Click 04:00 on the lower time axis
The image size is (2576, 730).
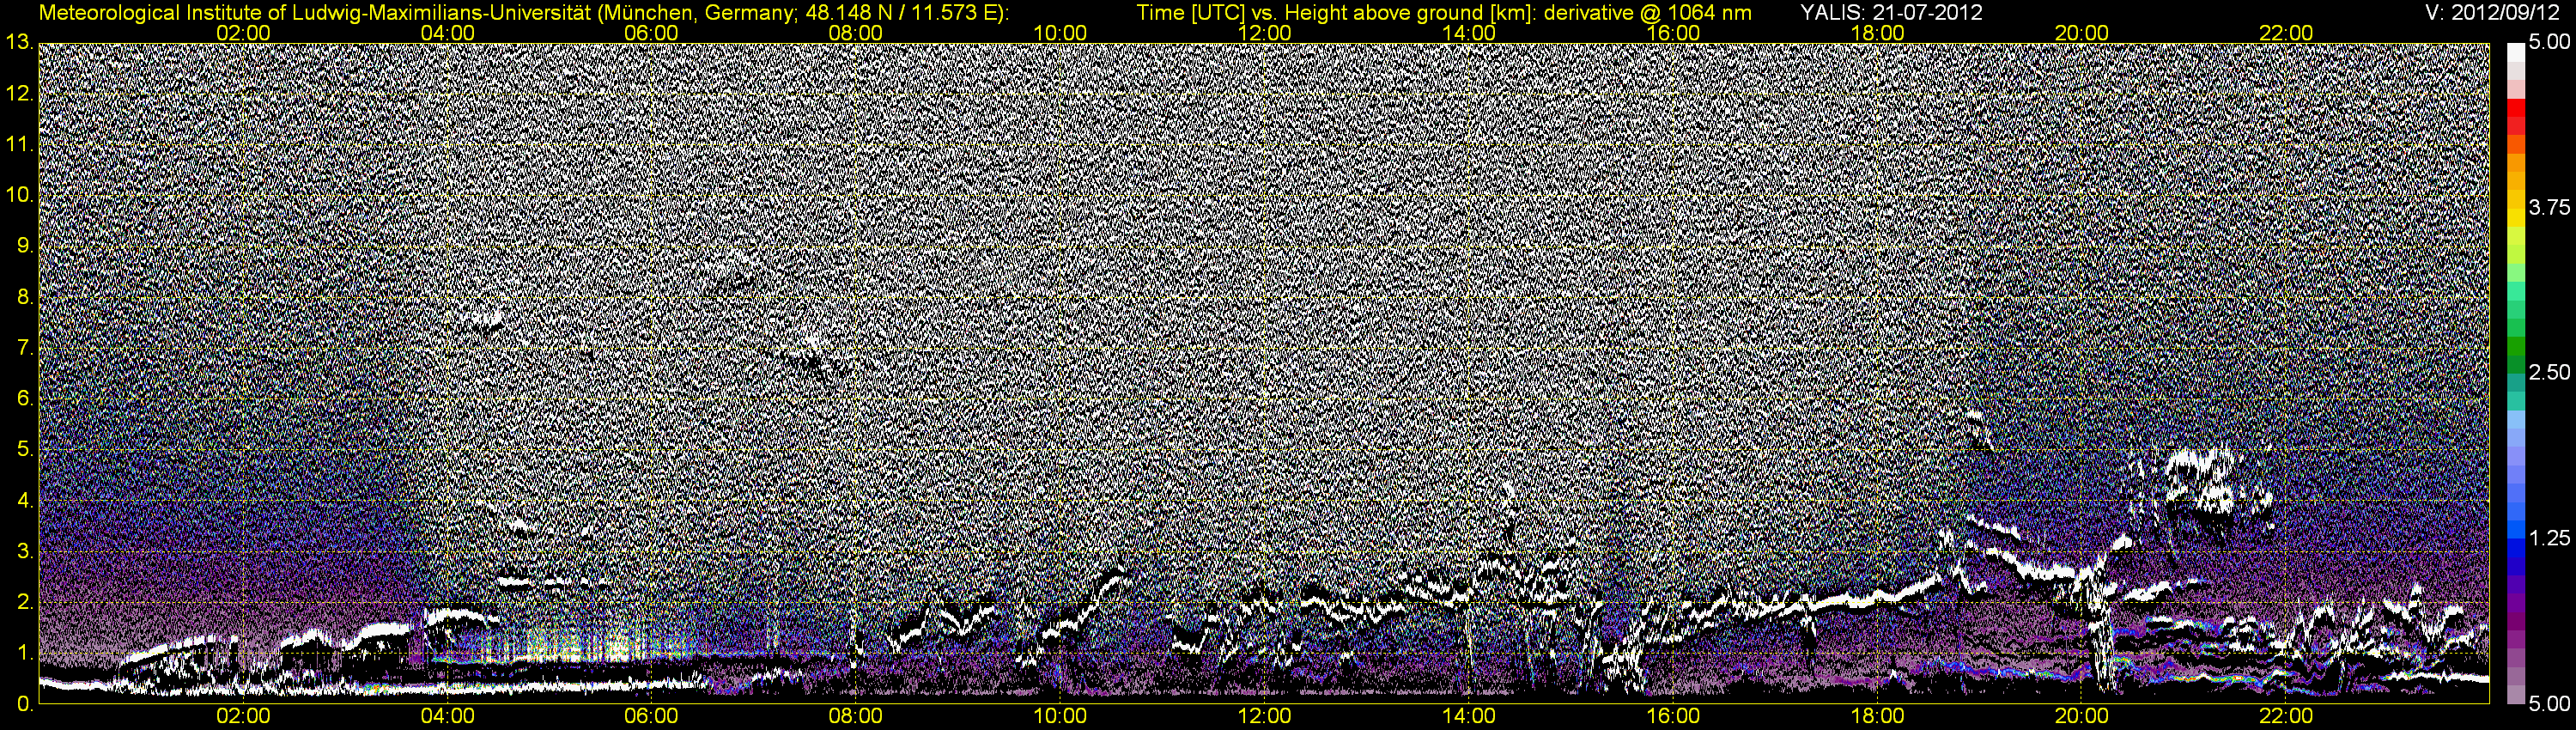tap(447, 717)
